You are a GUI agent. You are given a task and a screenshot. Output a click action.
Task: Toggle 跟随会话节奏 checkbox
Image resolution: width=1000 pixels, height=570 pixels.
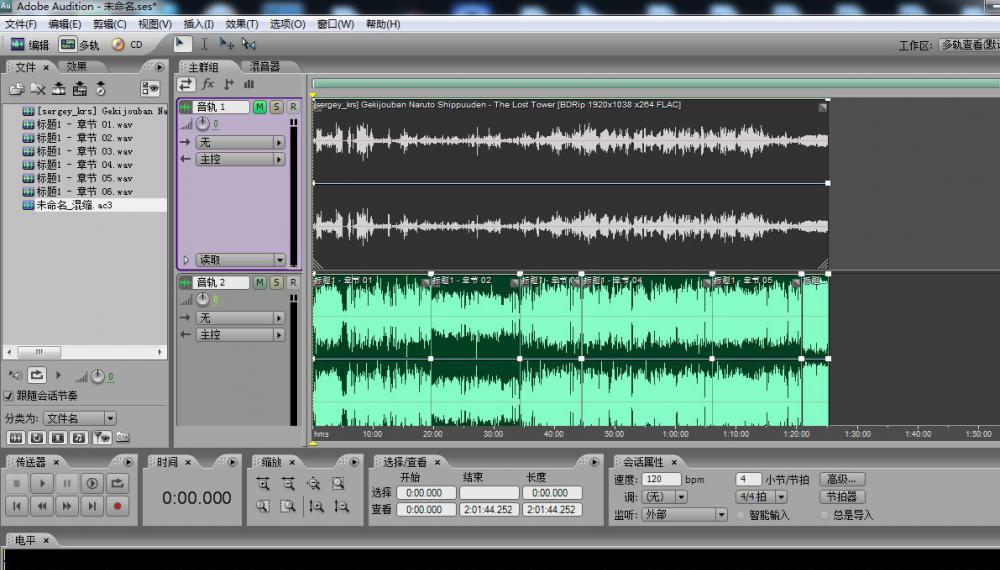point(9,396)
